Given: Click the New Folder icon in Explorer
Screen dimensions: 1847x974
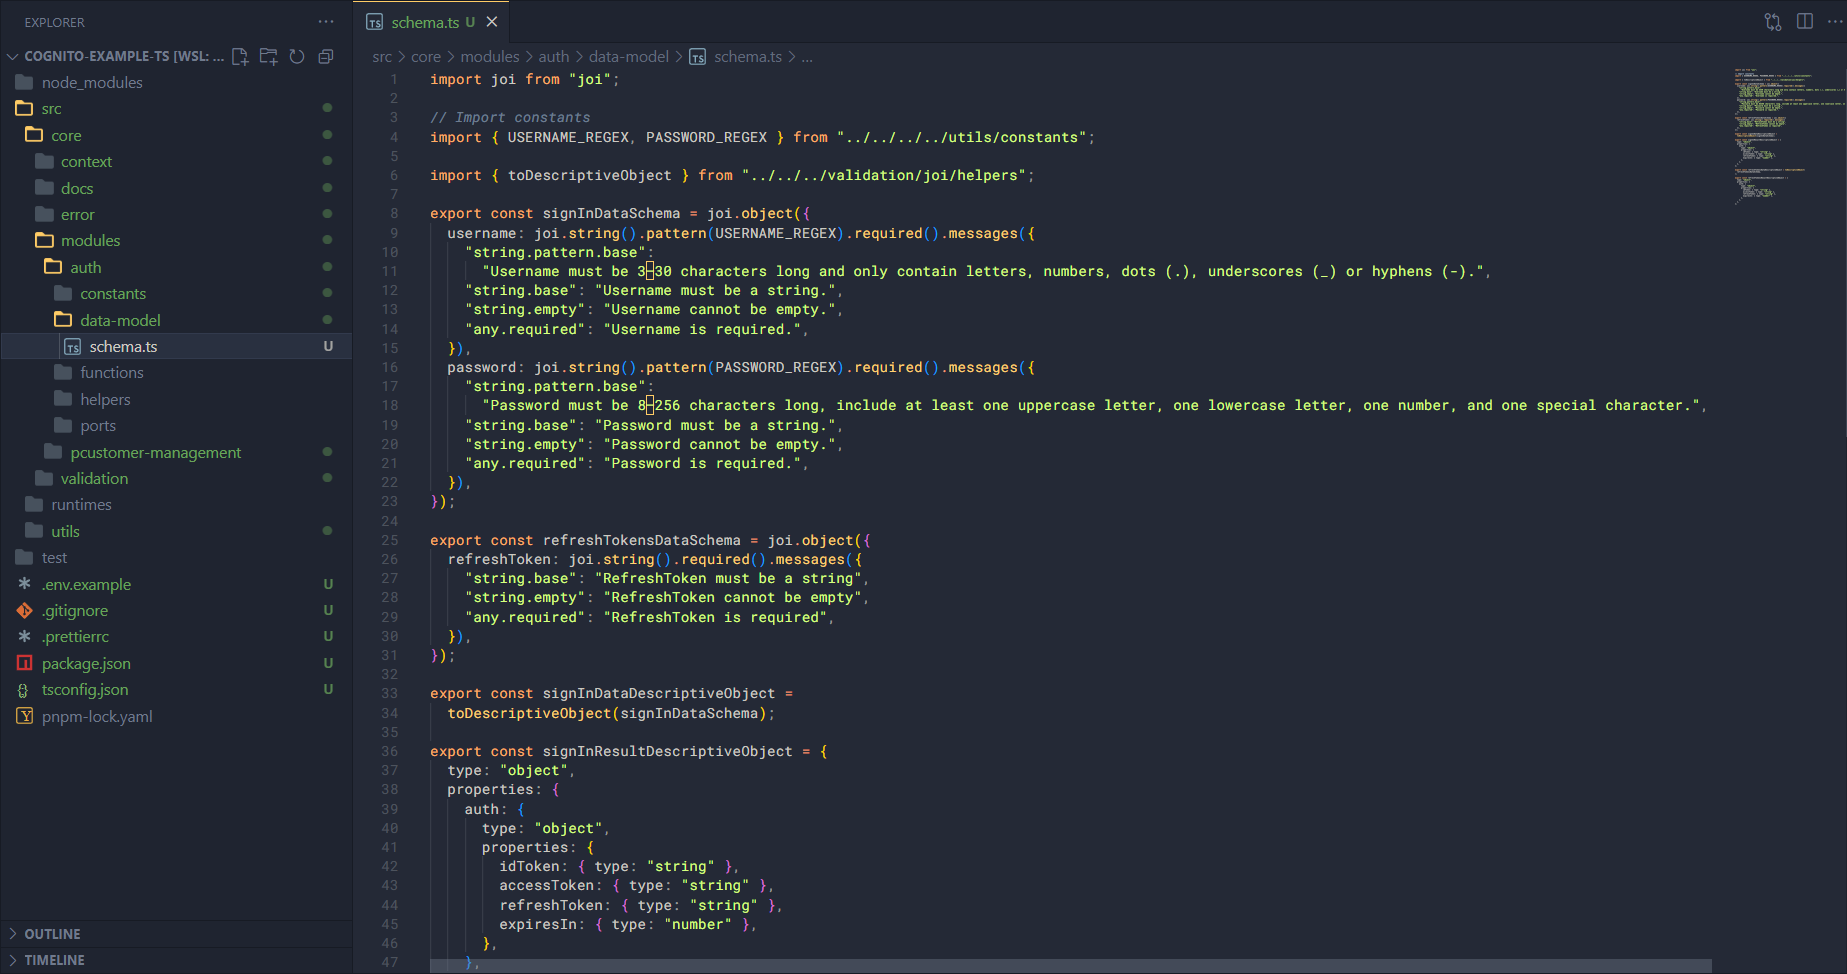Looking at the screenshot, I should click(268, 57).
